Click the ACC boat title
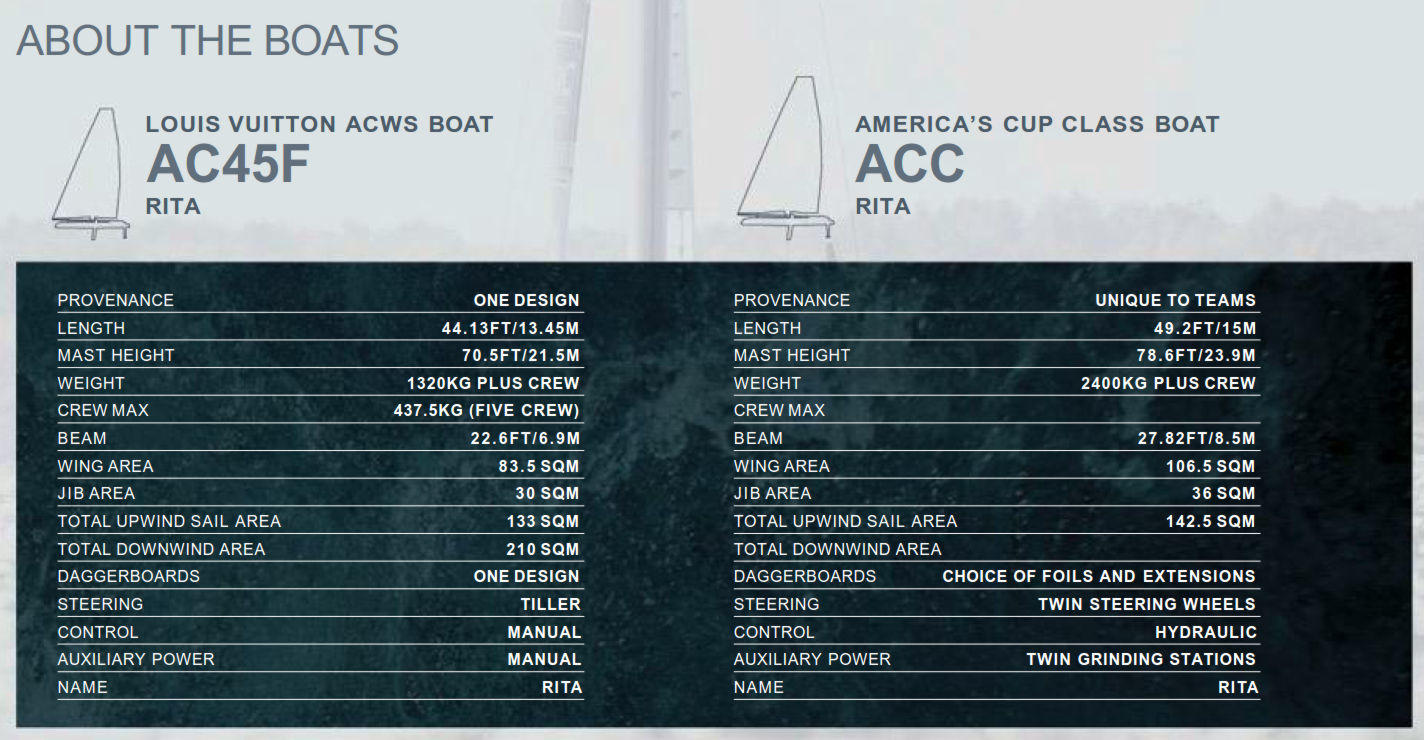This screenshot has height=740, width=1424. click(910, 164)
